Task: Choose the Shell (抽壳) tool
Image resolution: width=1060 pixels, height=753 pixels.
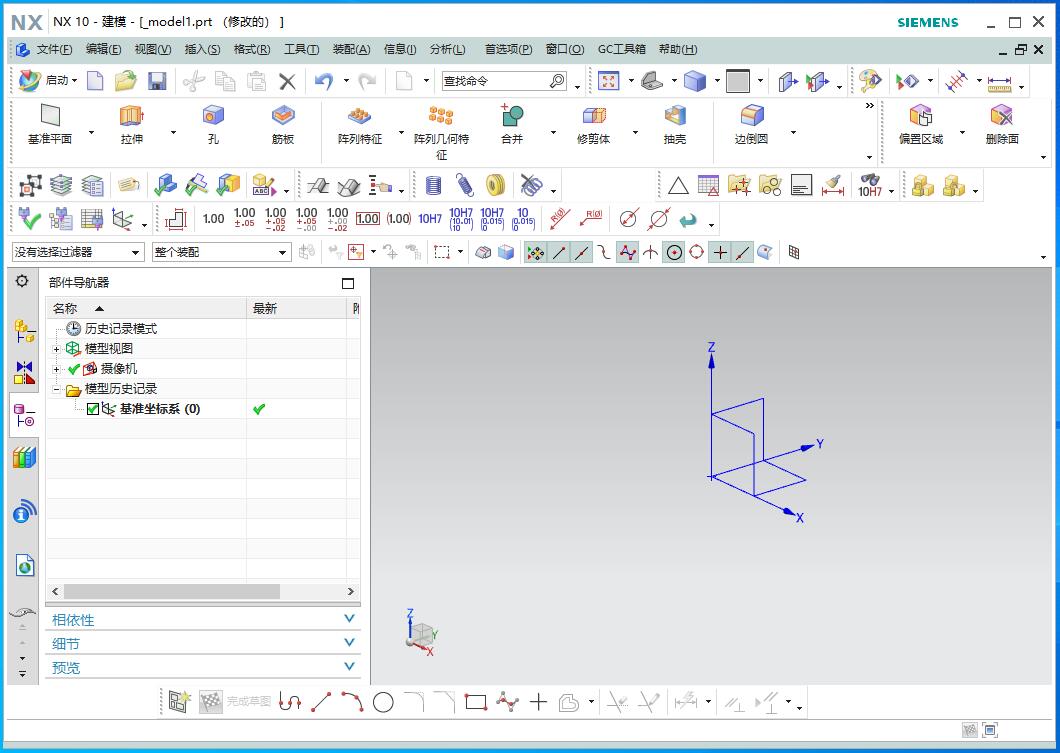Action: pyautogui.click(x=675, y=116)
